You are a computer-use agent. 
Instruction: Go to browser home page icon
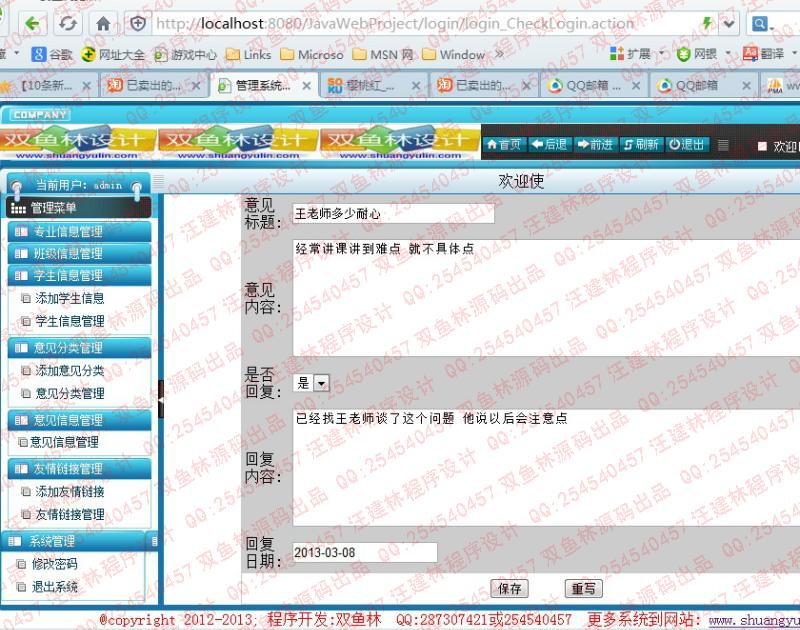[x=104, y=23]
